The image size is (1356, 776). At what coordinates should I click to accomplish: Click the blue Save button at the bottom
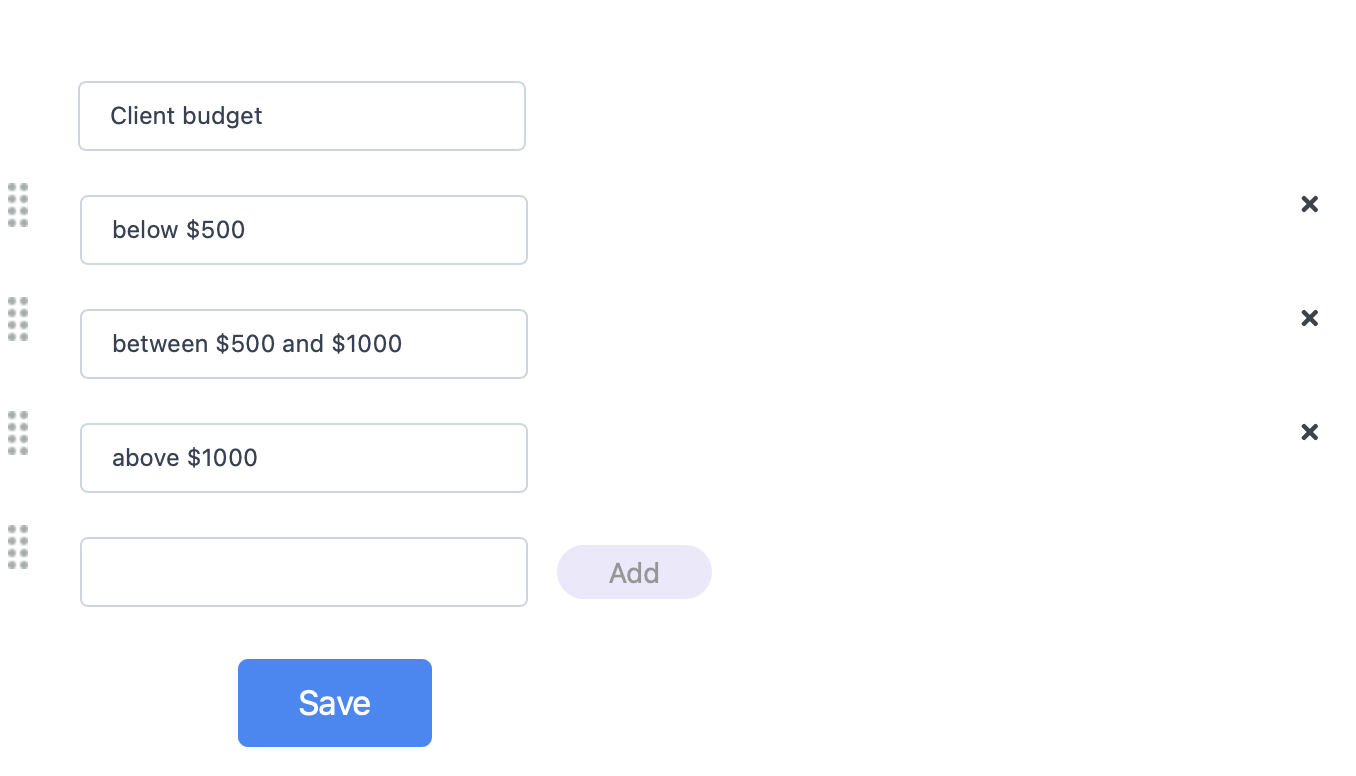click(335, 703)
